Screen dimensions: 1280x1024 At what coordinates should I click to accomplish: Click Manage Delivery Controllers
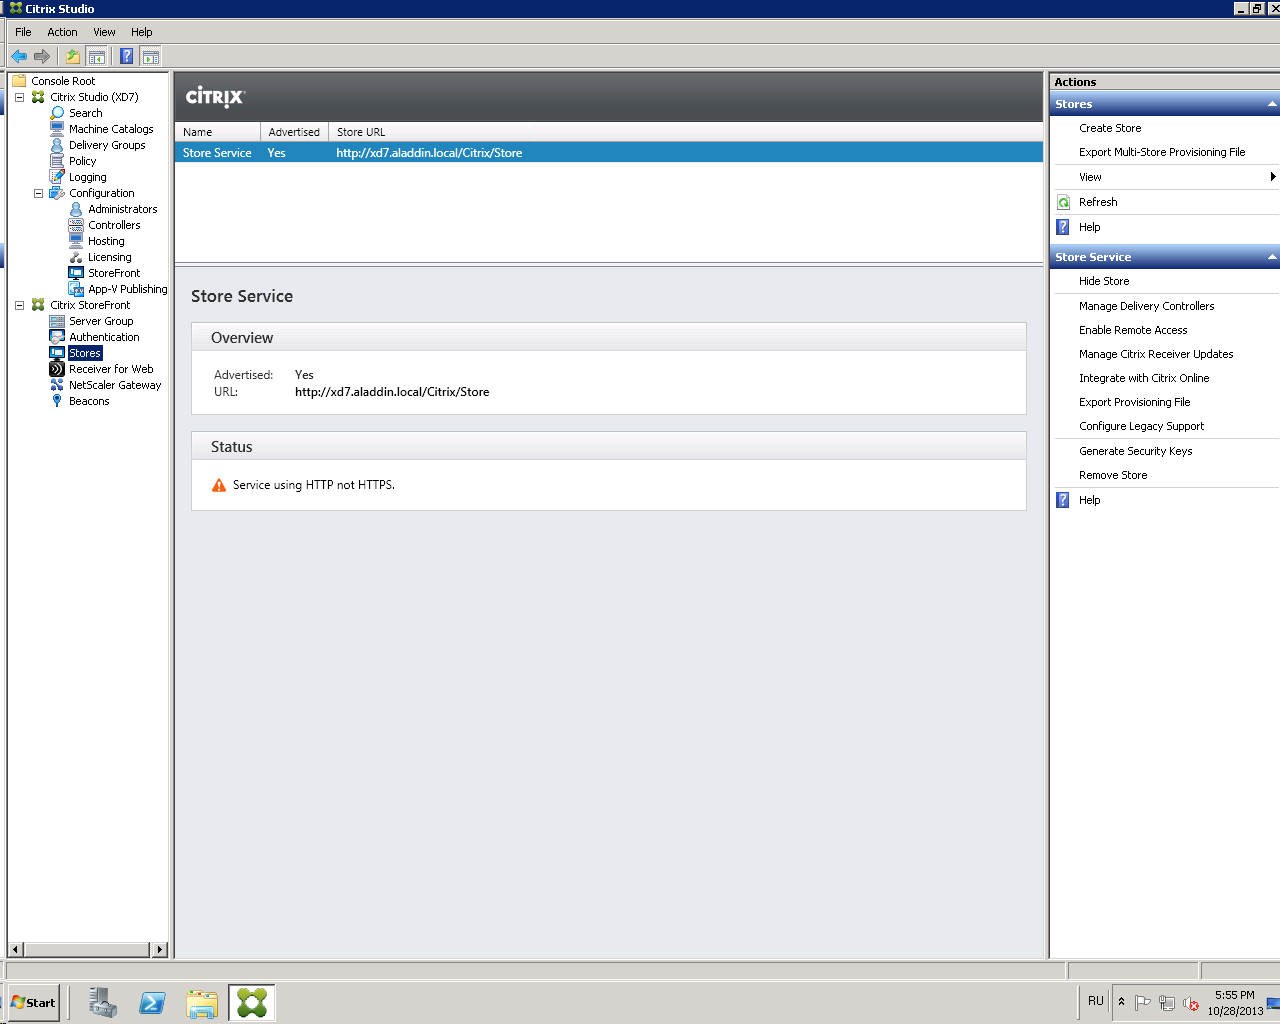click(x=1147, y=306)
